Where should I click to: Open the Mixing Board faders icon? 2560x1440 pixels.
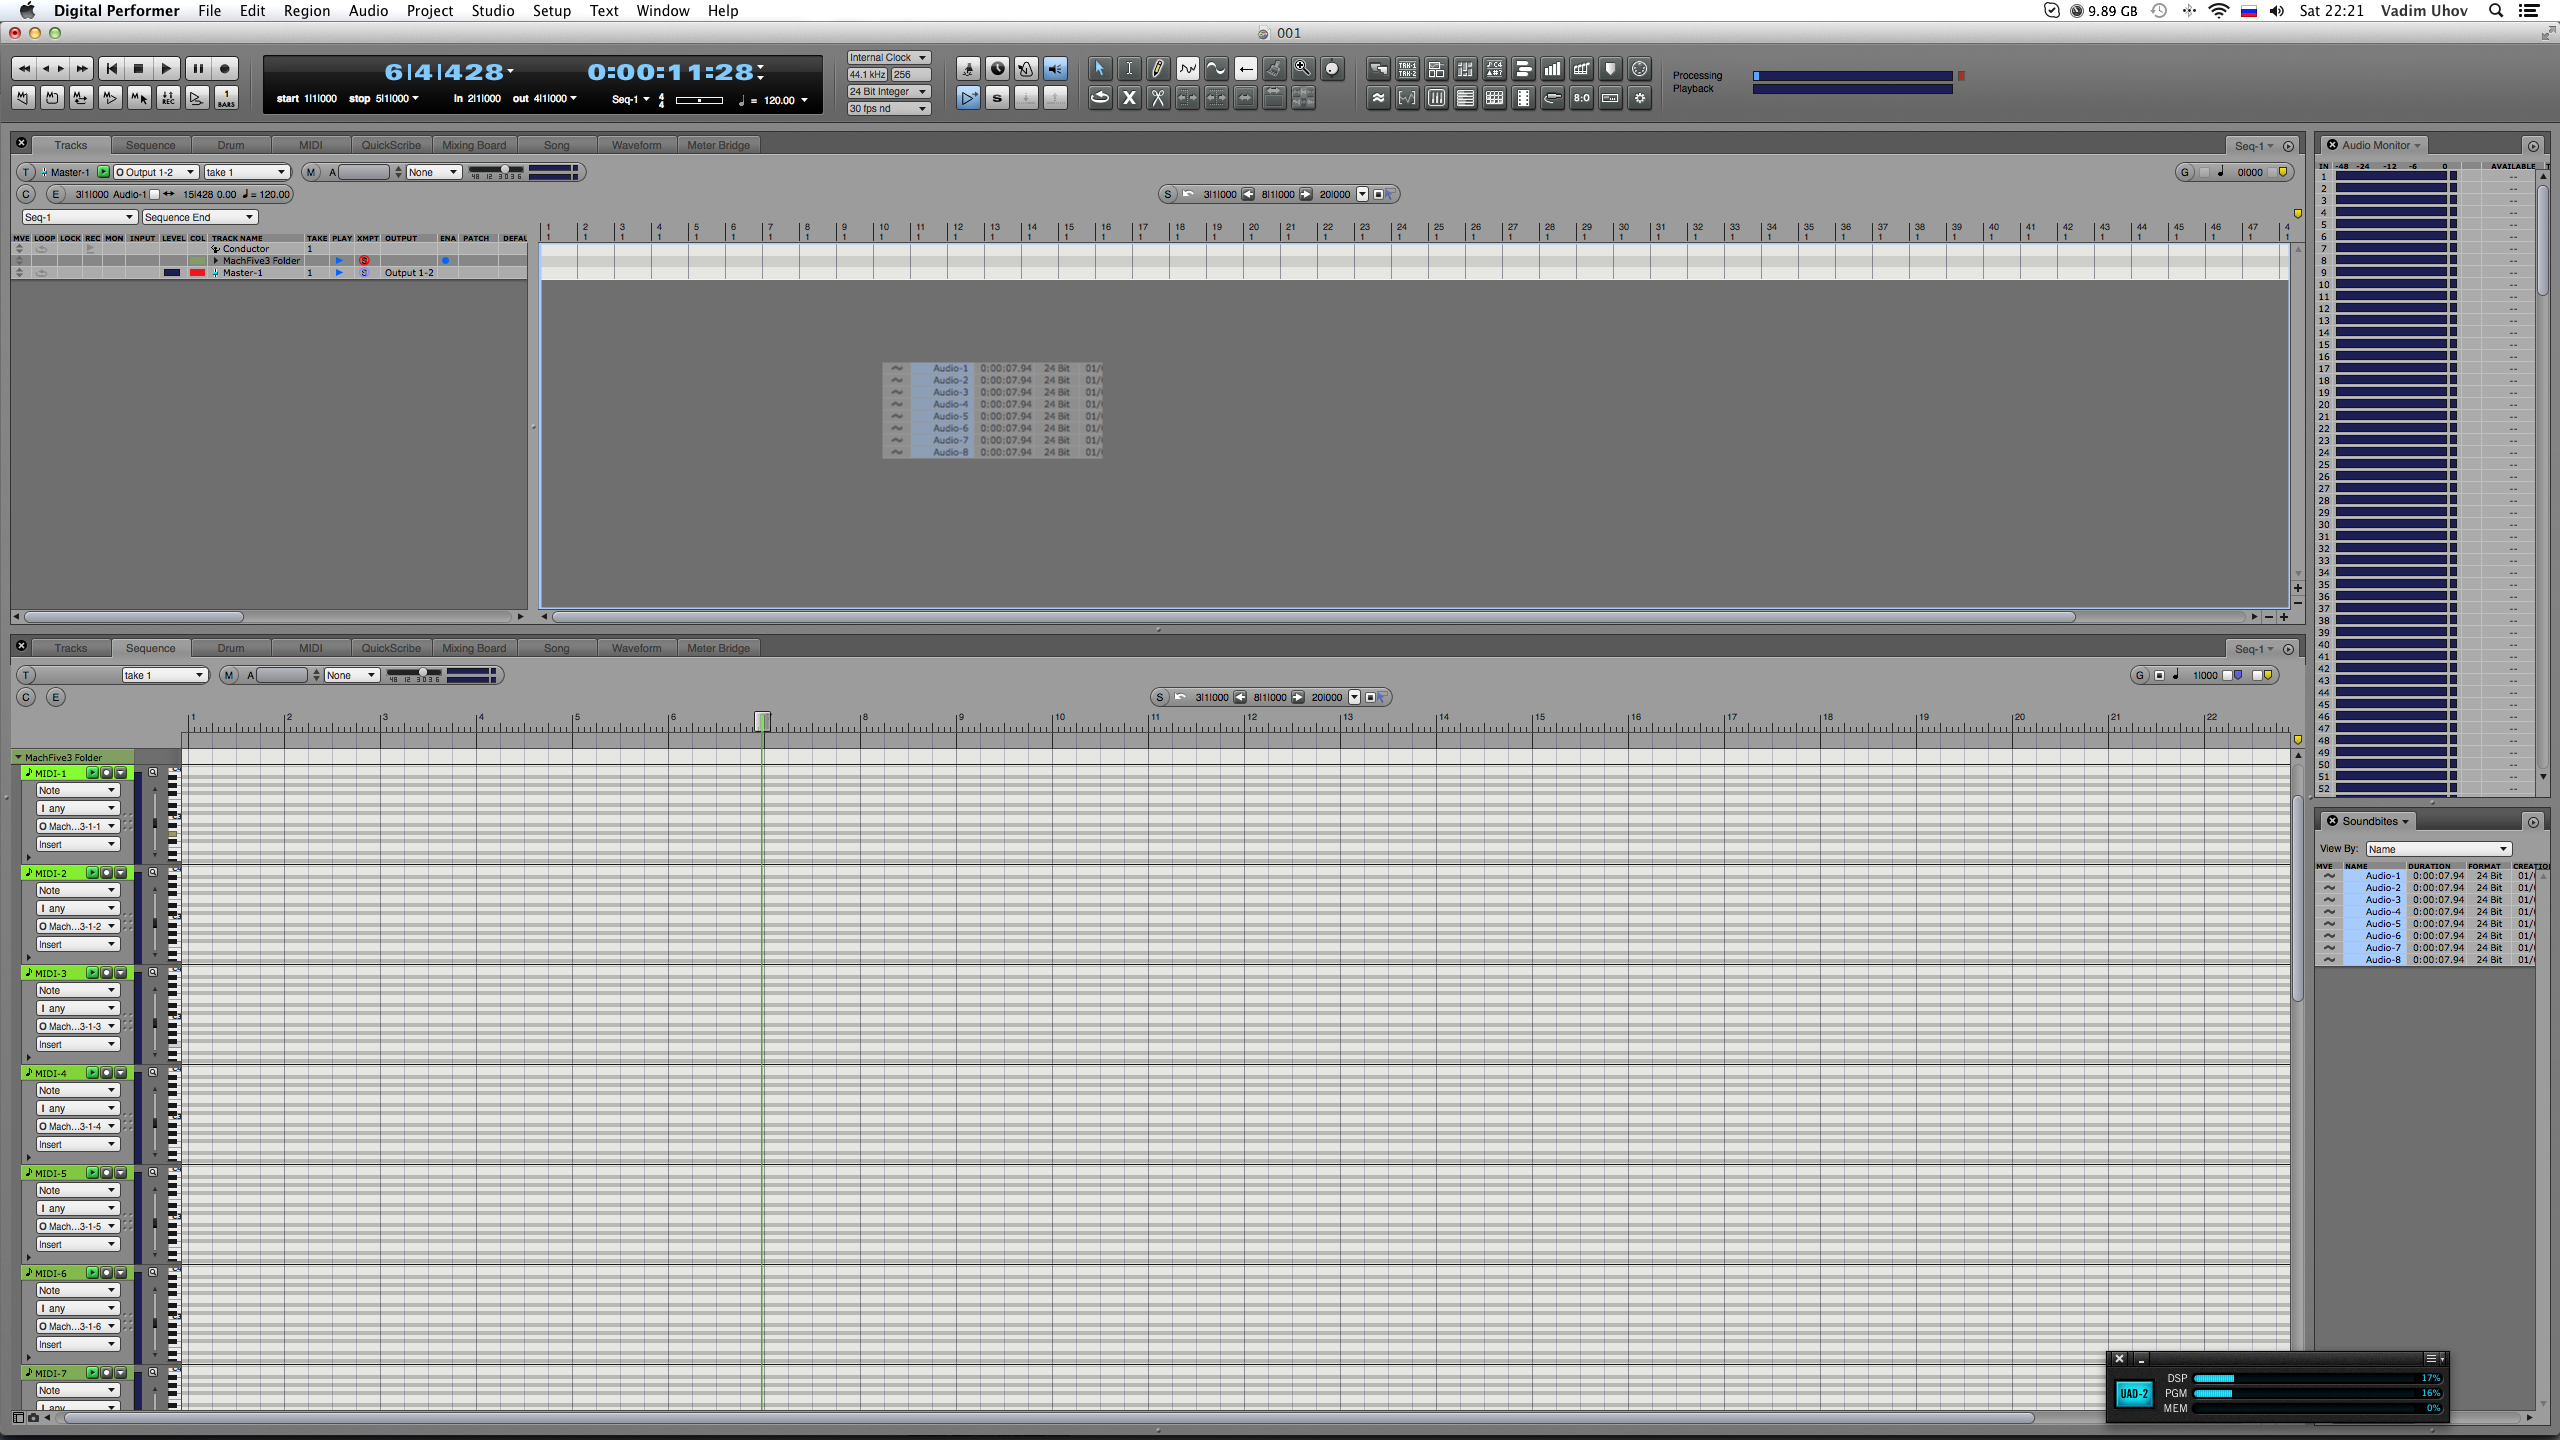pyautogui.click(x=1436, y=98)
